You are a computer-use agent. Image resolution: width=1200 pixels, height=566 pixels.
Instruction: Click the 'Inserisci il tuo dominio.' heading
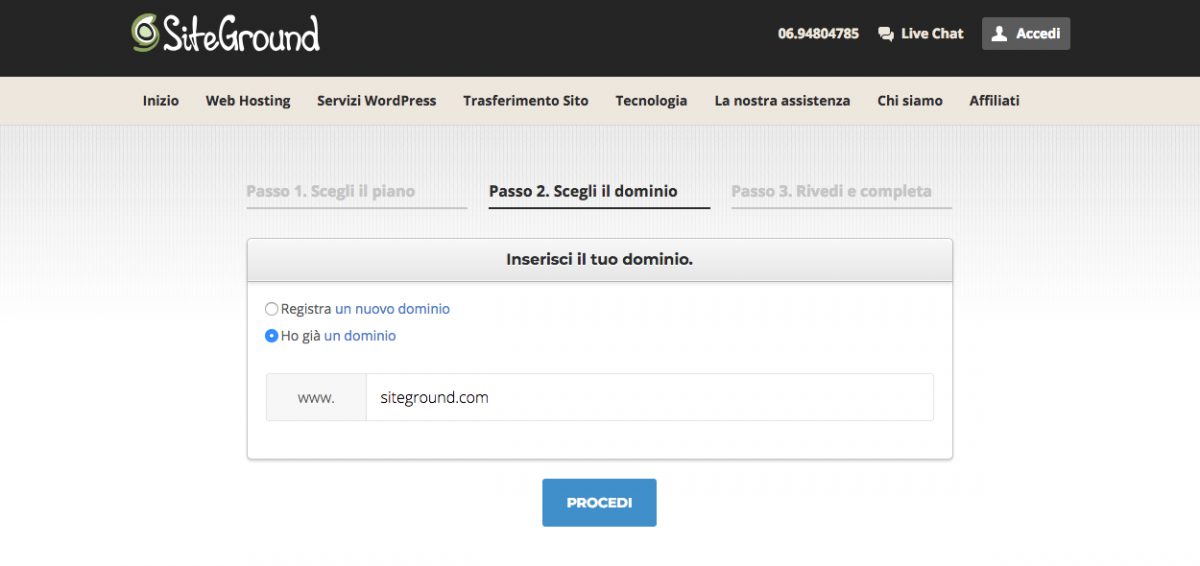600,259
